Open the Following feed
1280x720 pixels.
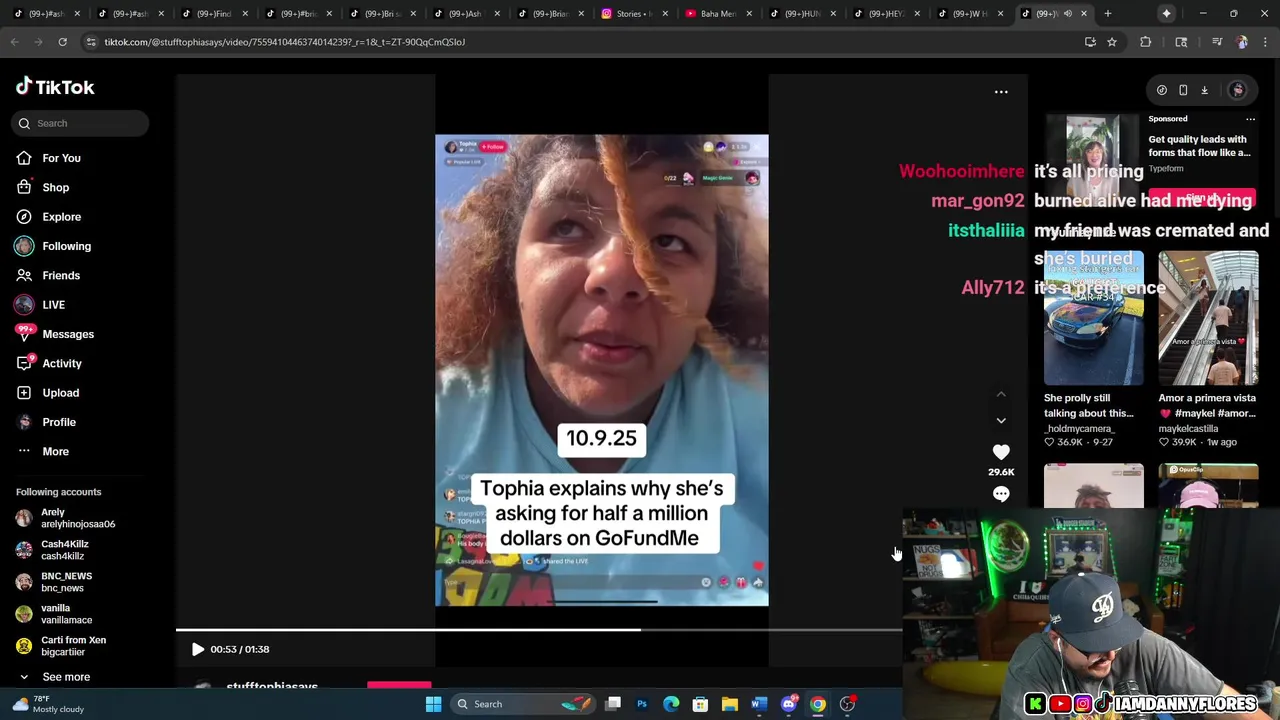(x=66, y=246)
